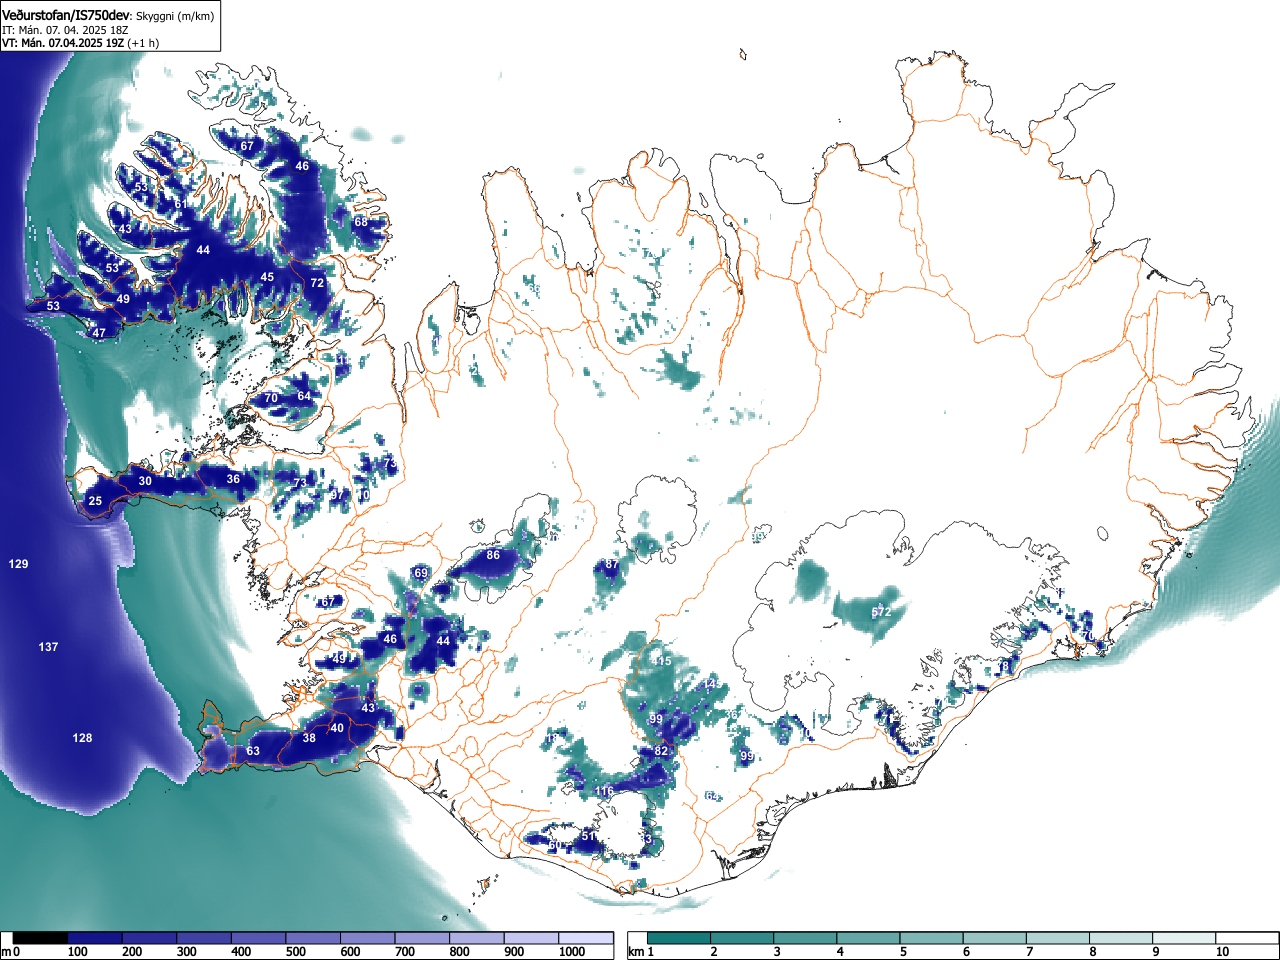1280x960 pixels.
Task: Click the '45' visibility value in the Westfjords
Action: click(x=267, y=278)
